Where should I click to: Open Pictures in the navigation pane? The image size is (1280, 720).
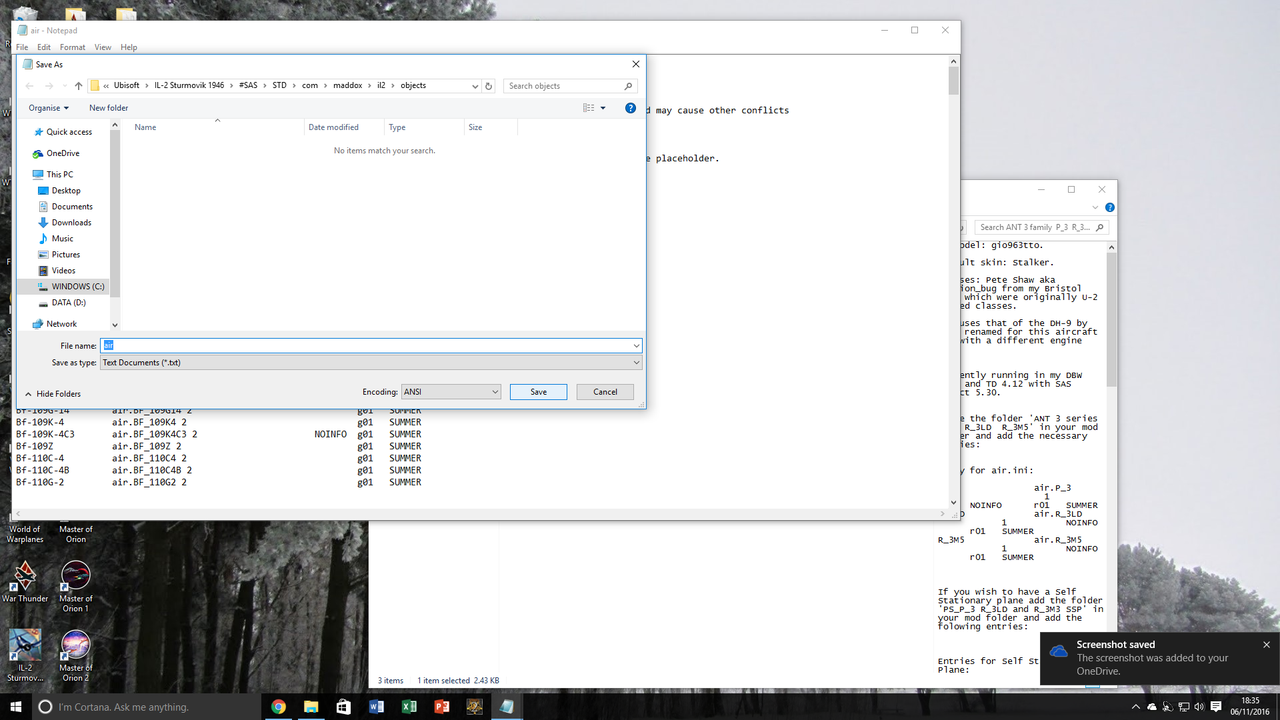pyautogui.click(x=66, y=254)
